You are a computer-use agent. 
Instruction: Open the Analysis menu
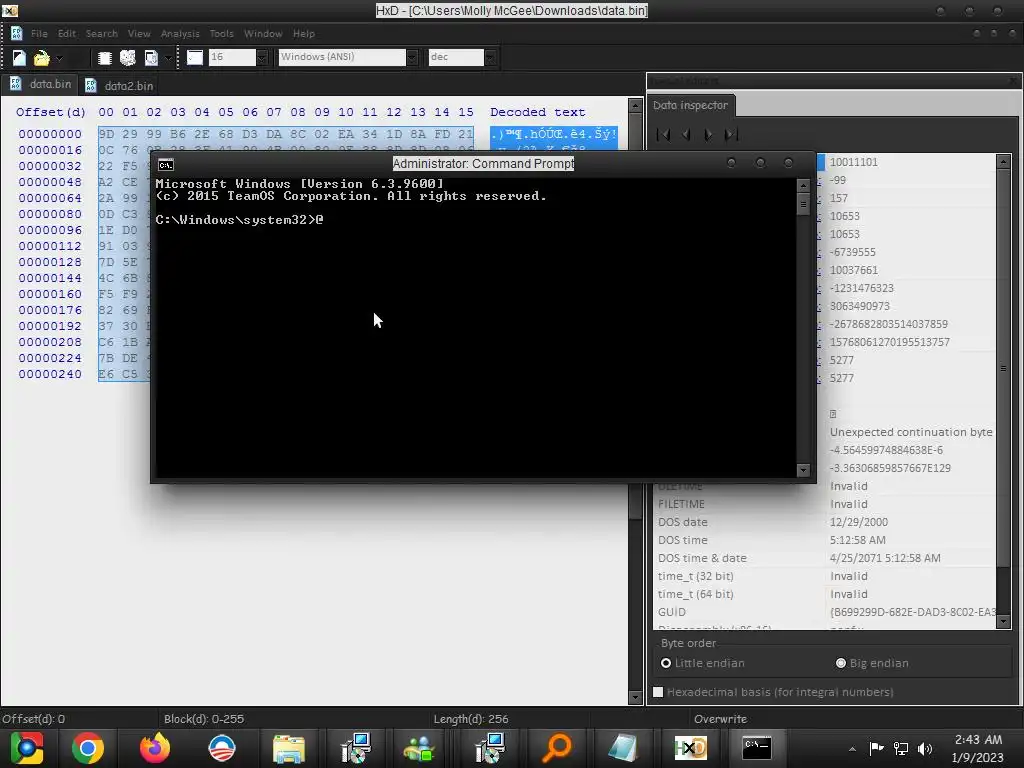point(180,33)
